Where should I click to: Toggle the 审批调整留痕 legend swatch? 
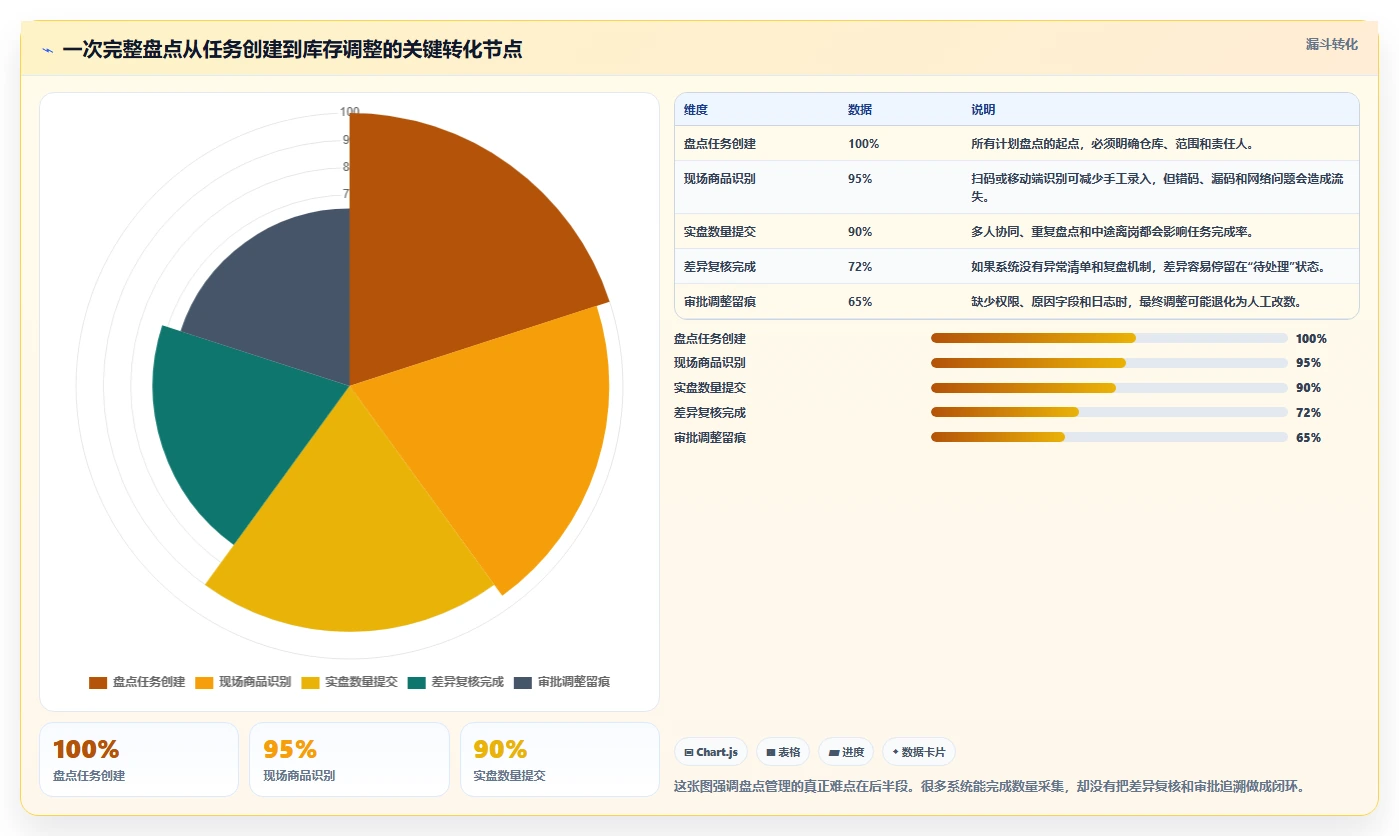(523, 682)
